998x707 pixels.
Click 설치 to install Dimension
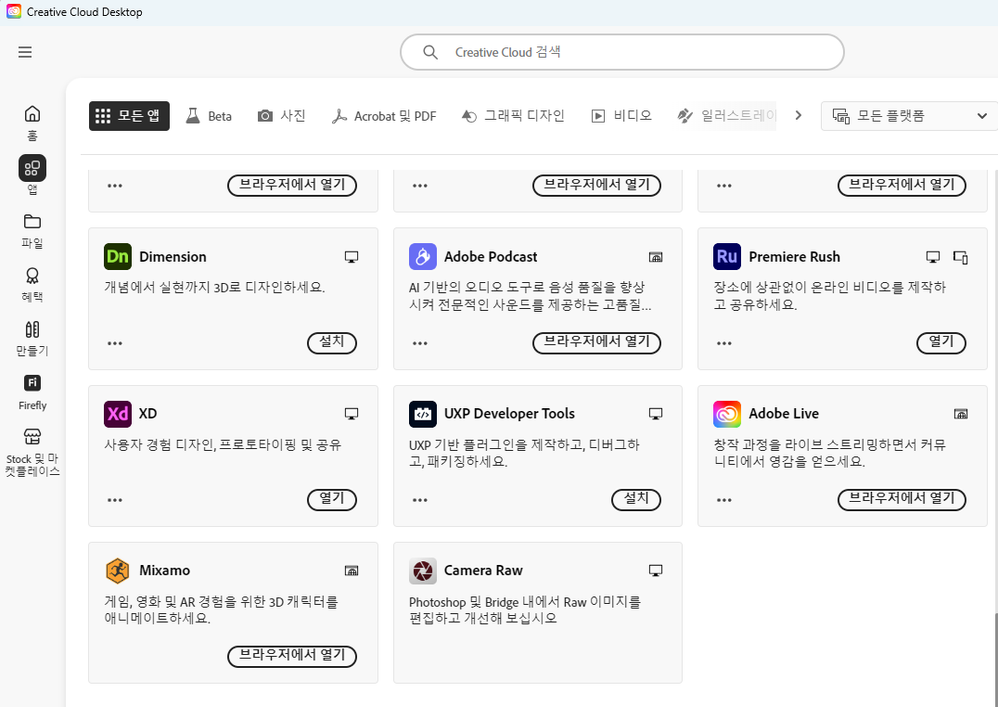tap(331, 343)
